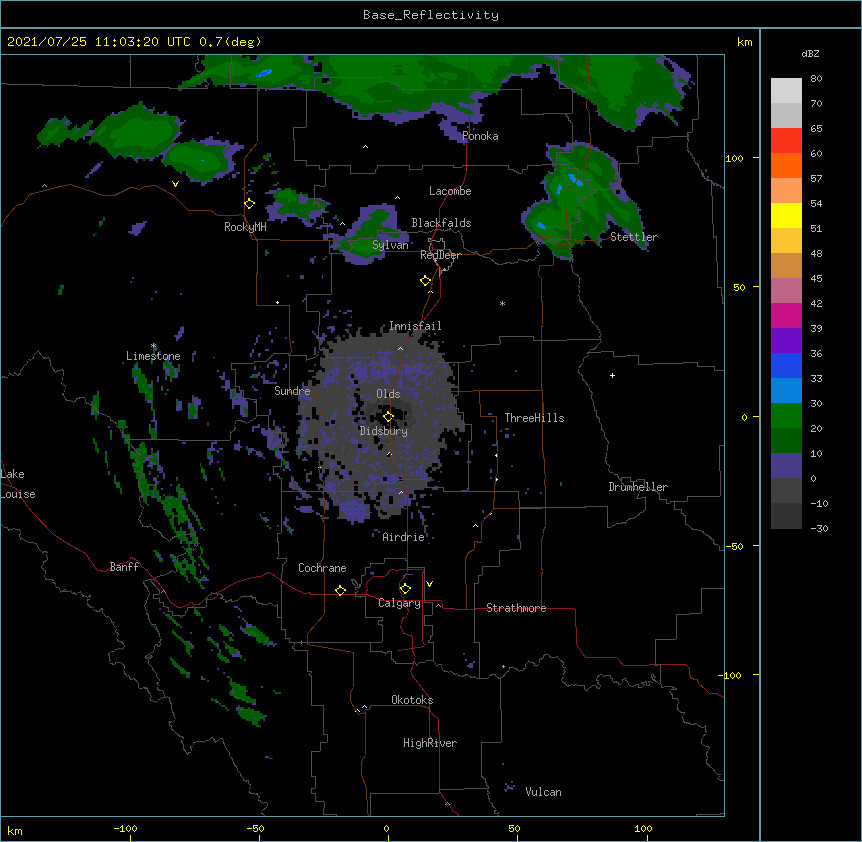Click the -50 tick on the vertical axis
This screenshot has height=842, width=862.
click(x=734, y=546)
